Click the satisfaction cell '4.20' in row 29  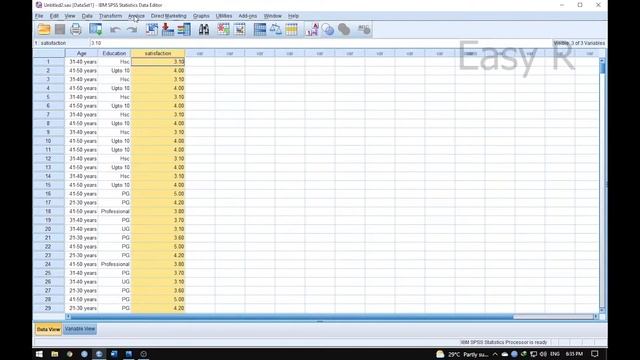(158, 308)
